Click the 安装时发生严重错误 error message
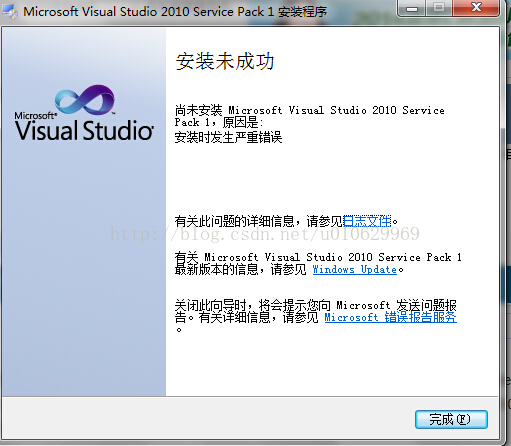511x446 pixels. pos(228,137)
